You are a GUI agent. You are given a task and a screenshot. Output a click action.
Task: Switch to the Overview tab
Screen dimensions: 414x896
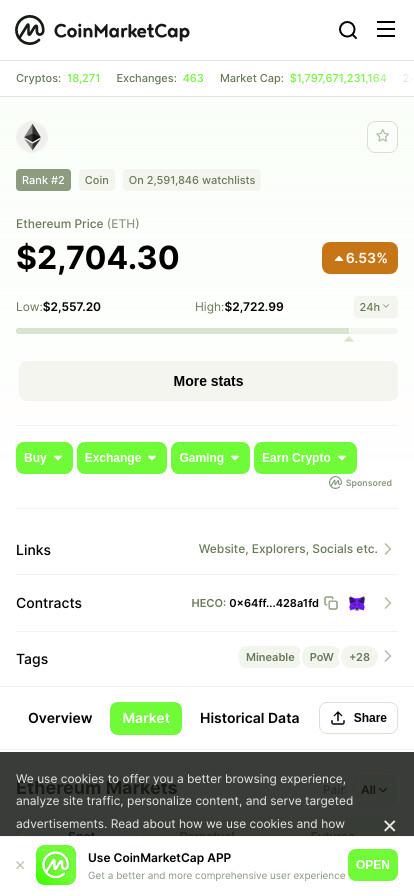coord(60,718)
